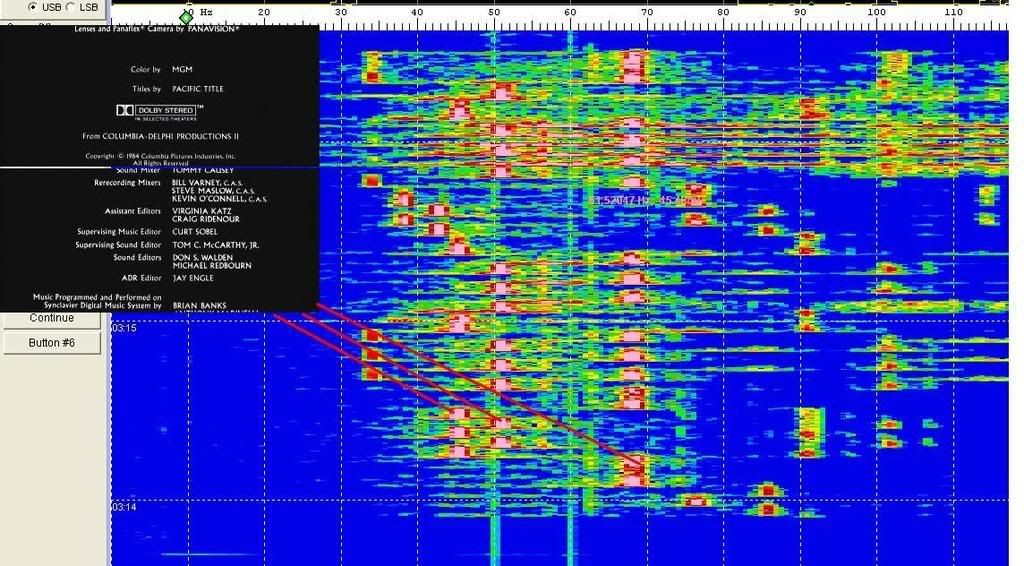Click the 70 Hz label on the frequency ruler
The width and height of the screenshot is (1024, 566).
(x=647, y=12)
